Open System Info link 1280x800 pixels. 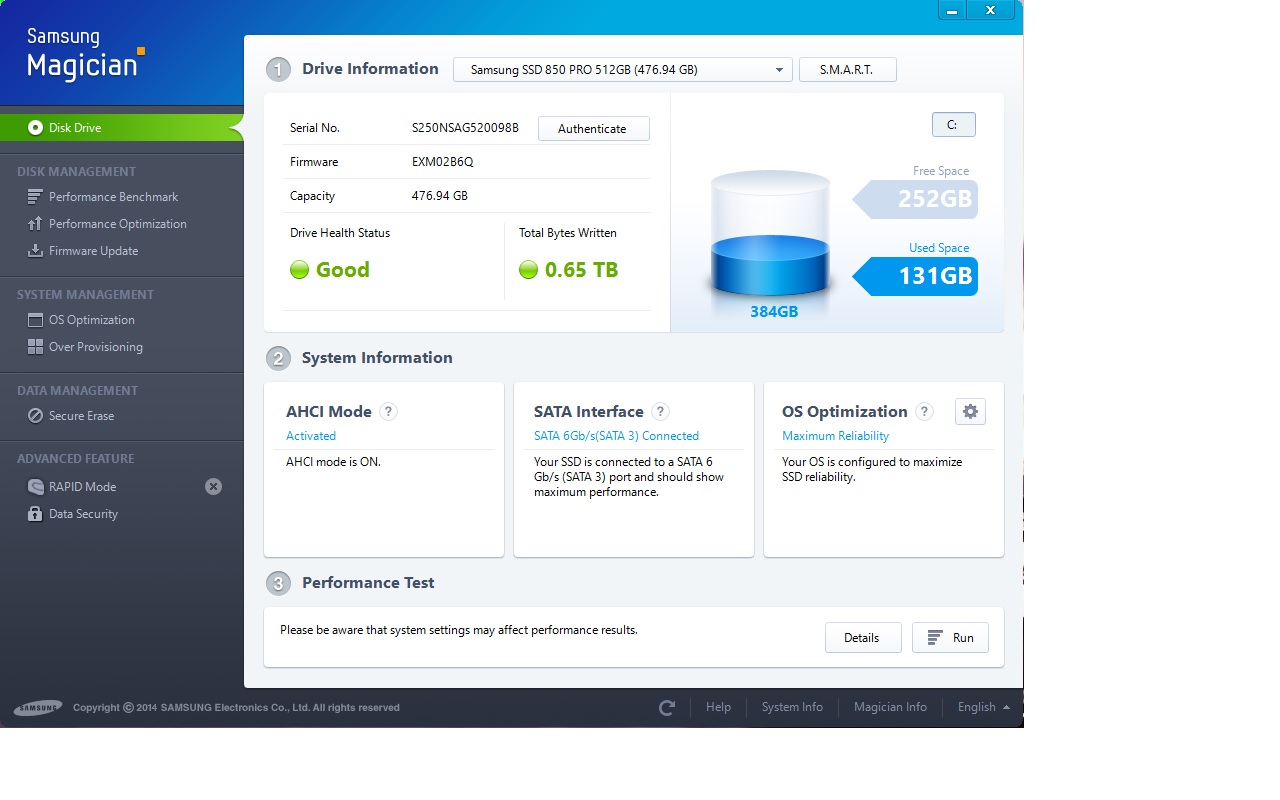pyautogui.click(x=792, y=707)
